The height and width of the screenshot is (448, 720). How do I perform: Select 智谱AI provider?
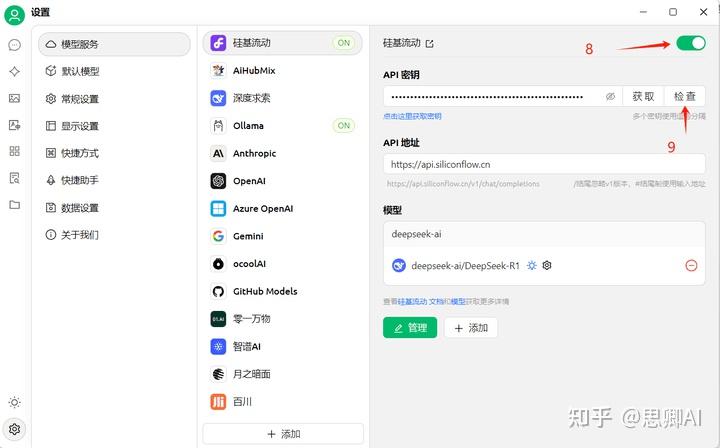[x=282, y=346]
